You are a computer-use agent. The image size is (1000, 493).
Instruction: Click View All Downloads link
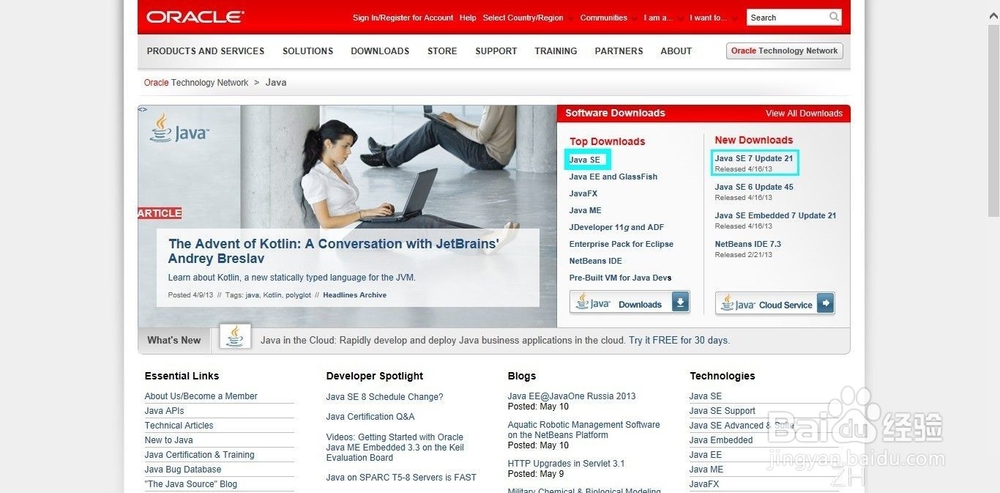point(804,114)
